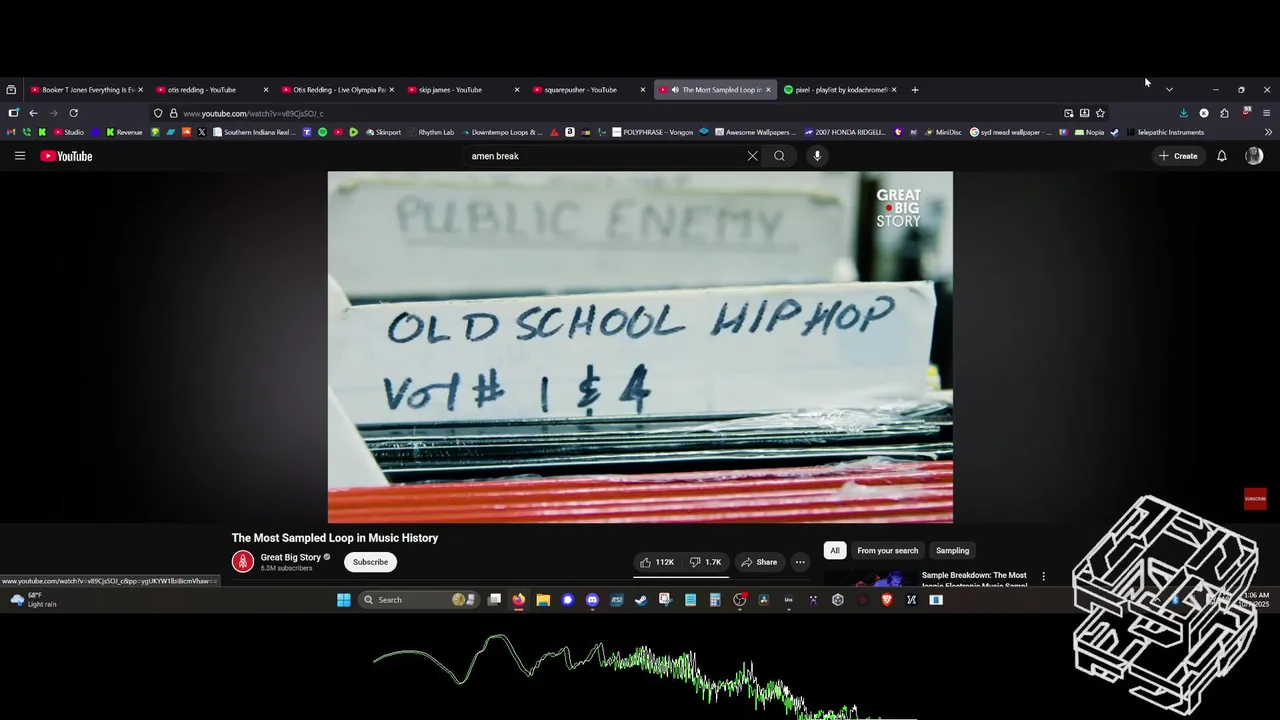Viewport: 1280px width, 720px height.
Task: Open Great Big Story channel name link
Action: click(291, 557)
